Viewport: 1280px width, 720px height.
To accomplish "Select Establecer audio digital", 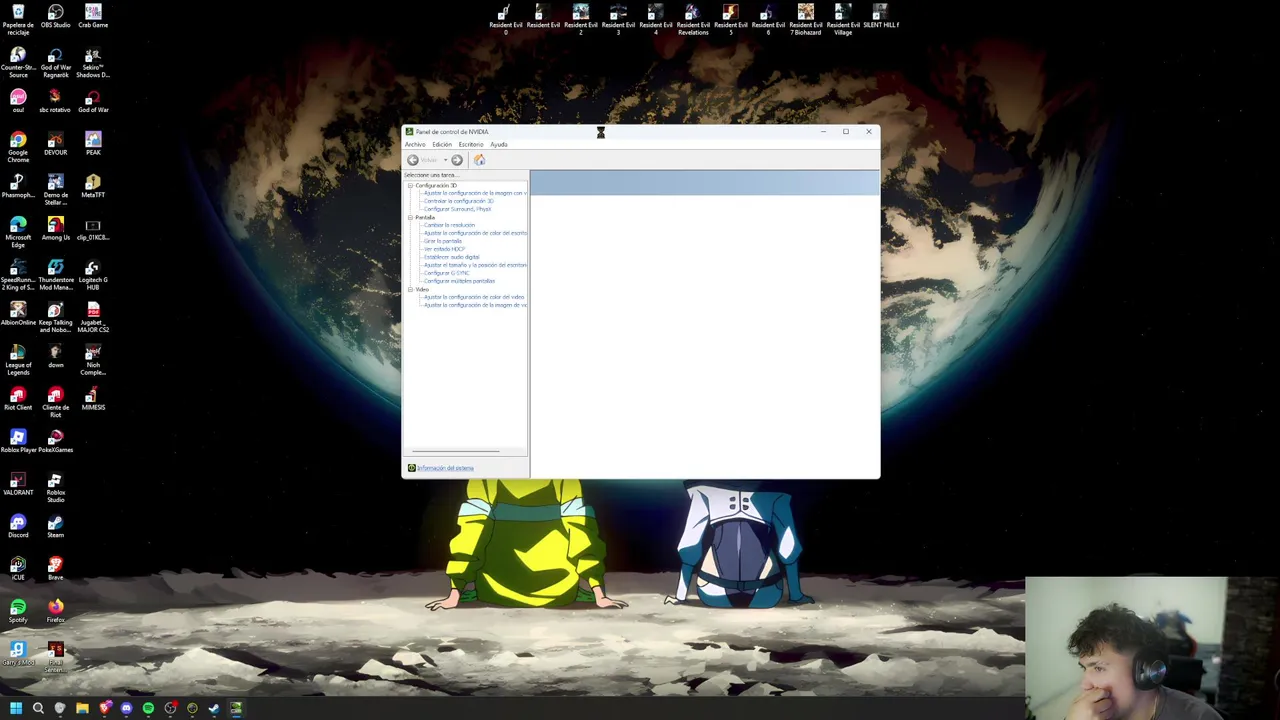I will [x=452, y=257].
